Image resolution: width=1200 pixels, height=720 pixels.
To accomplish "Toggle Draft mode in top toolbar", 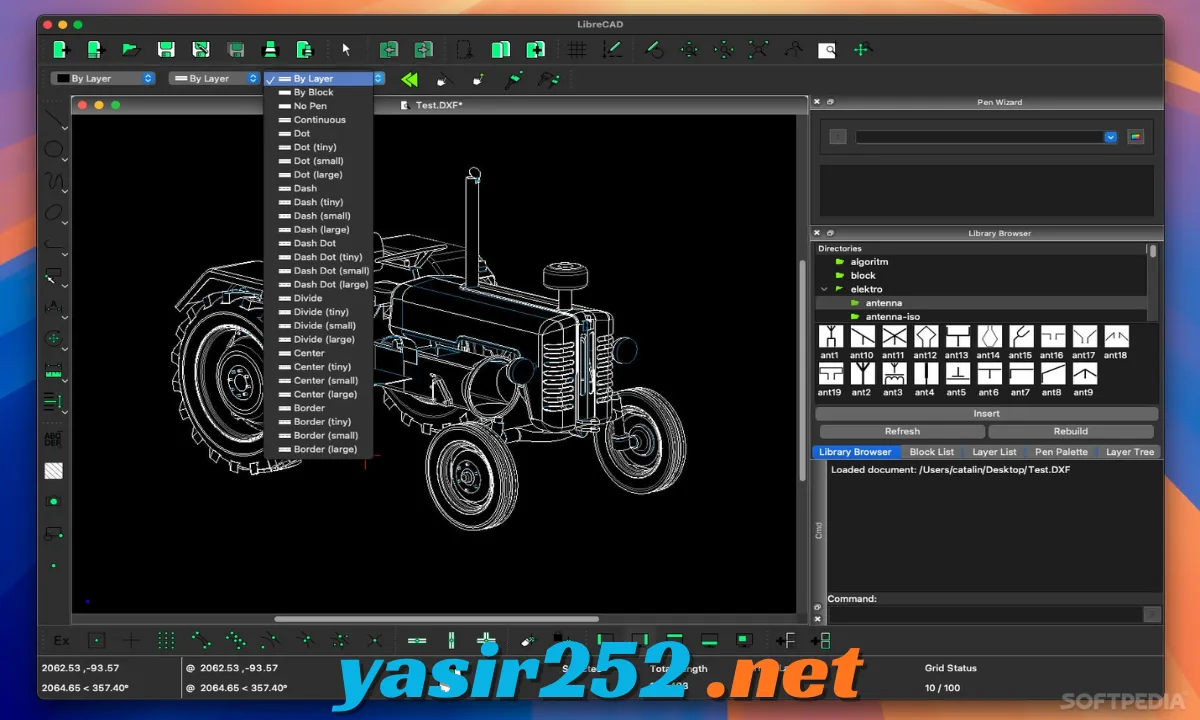I will click(x=613, y=48).
